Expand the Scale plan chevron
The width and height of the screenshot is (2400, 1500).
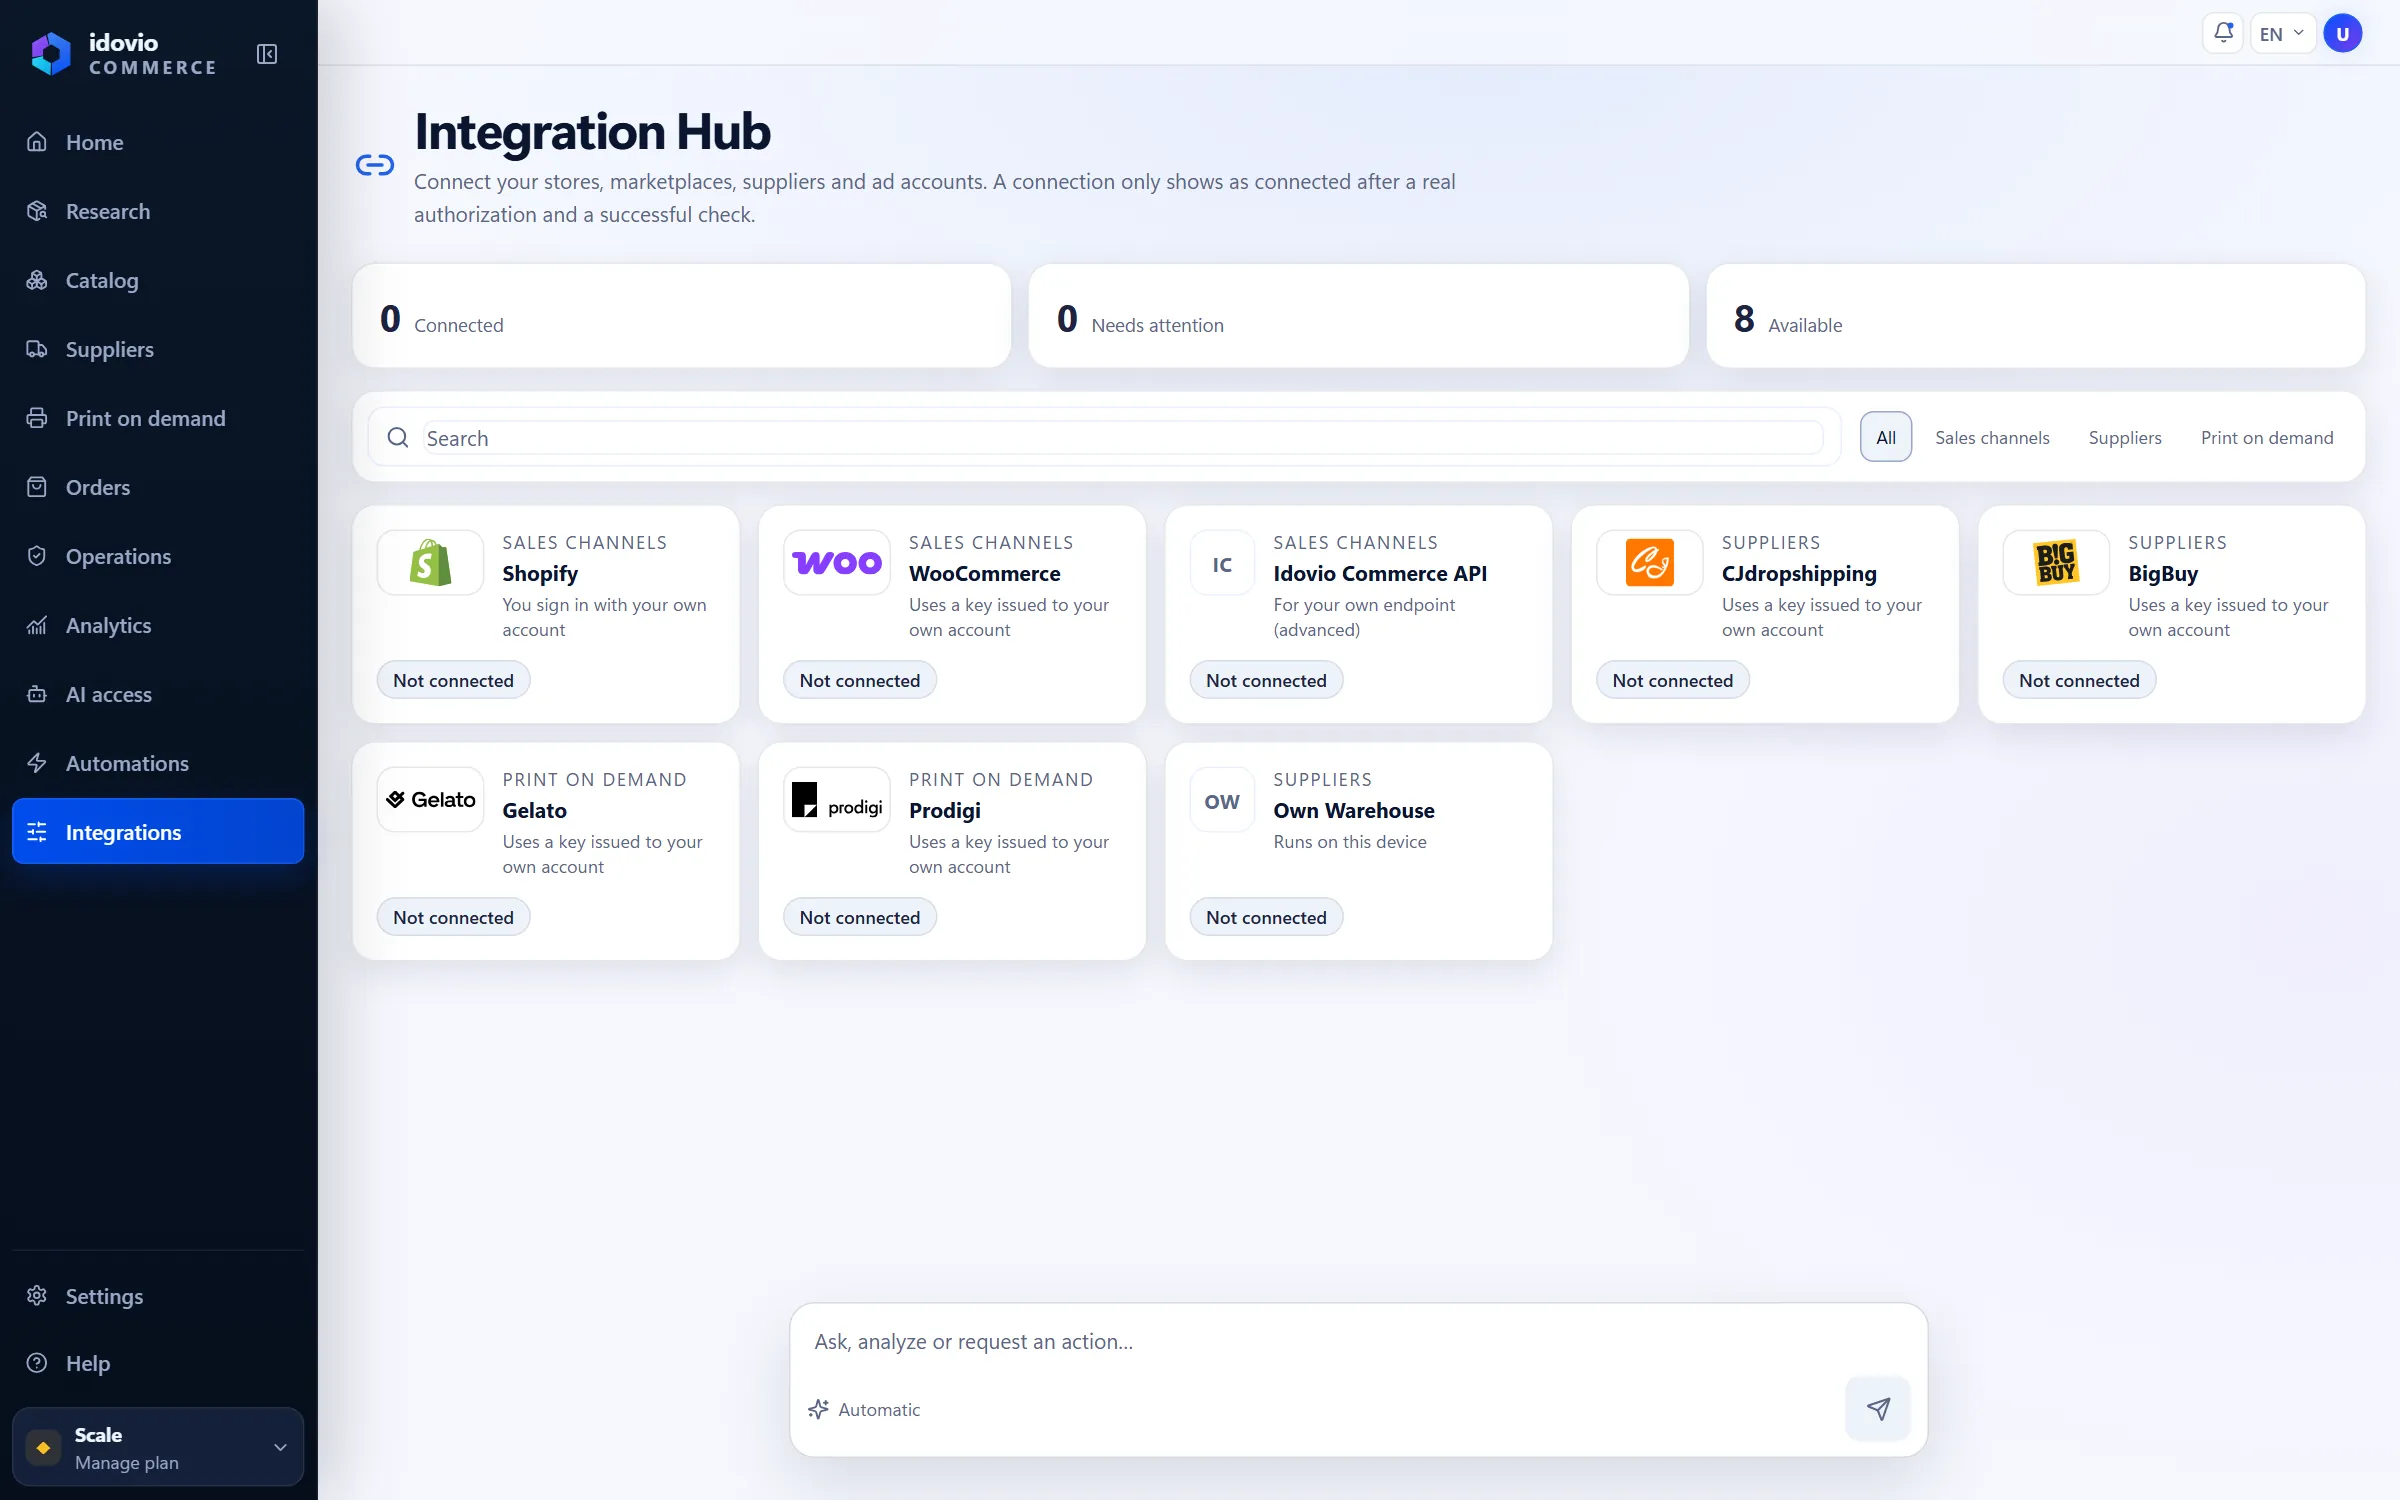[x=280, y=1447]
